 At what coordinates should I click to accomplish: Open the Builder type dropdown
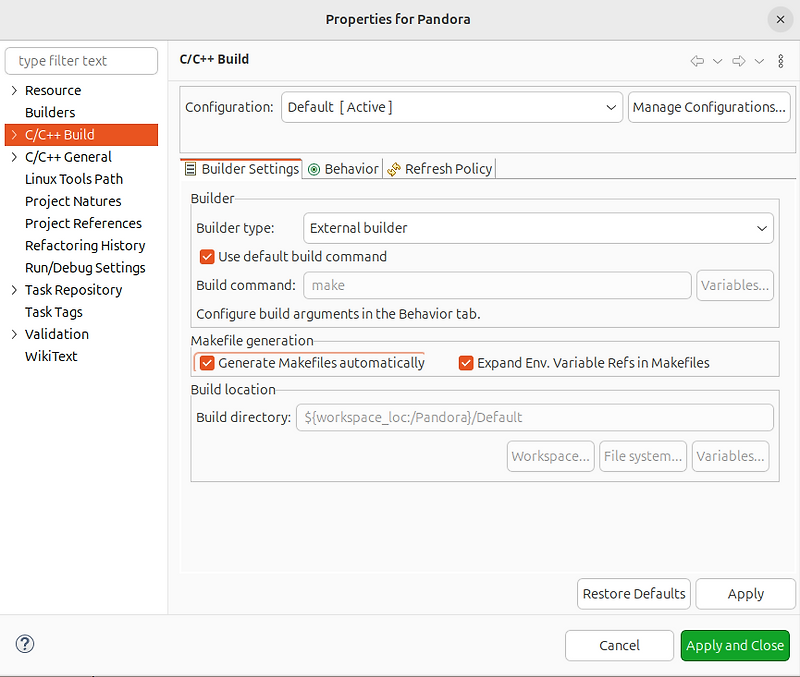(538, 228)
